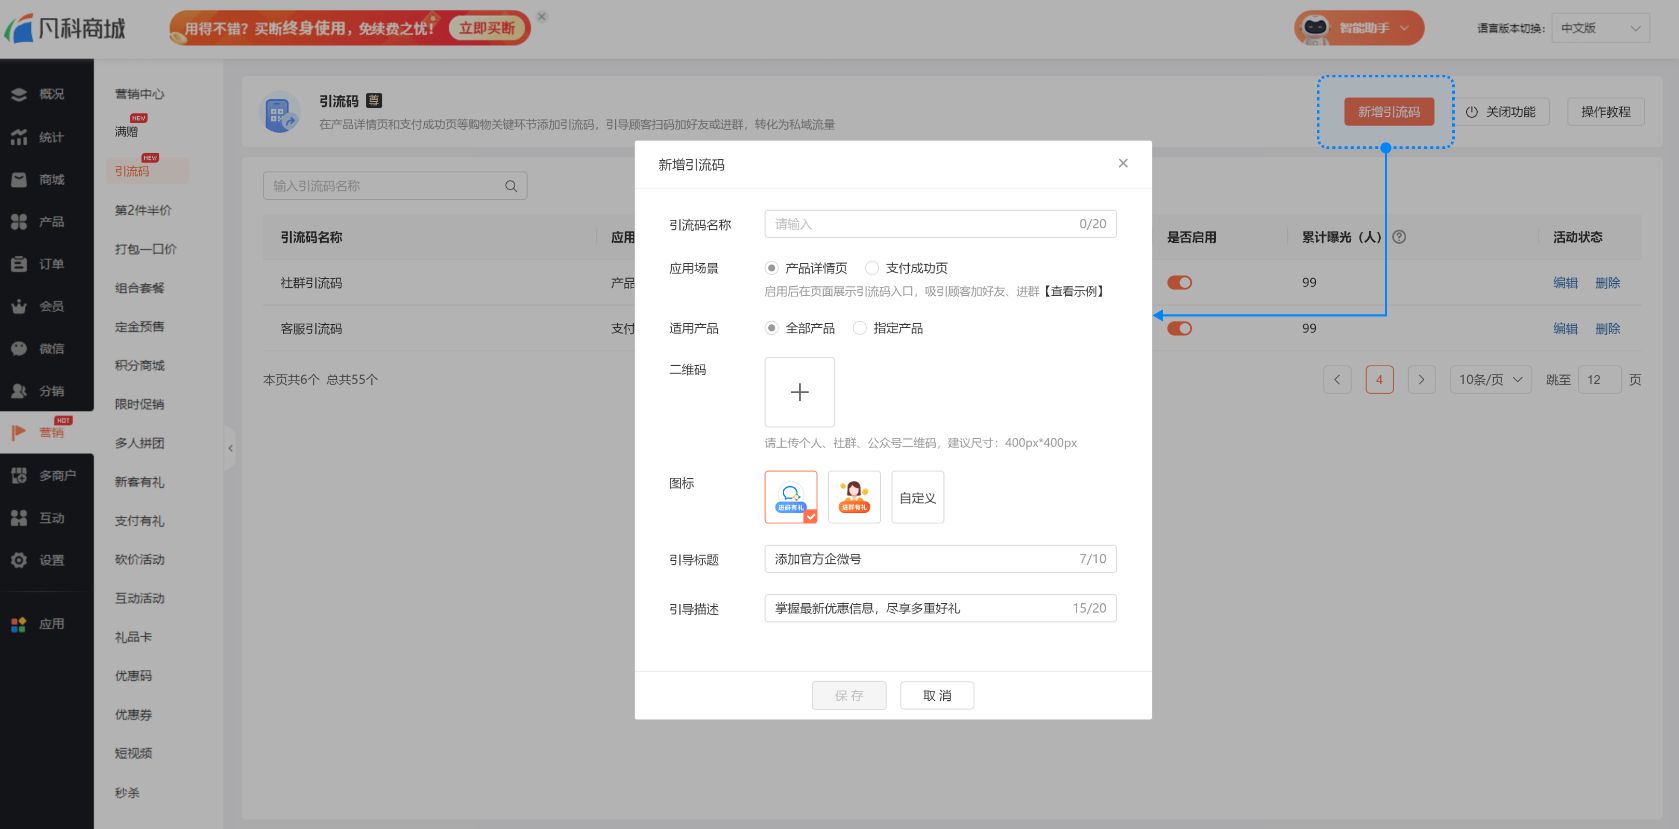Open the 多商户 multi-merchant sidebar icon

19,476
